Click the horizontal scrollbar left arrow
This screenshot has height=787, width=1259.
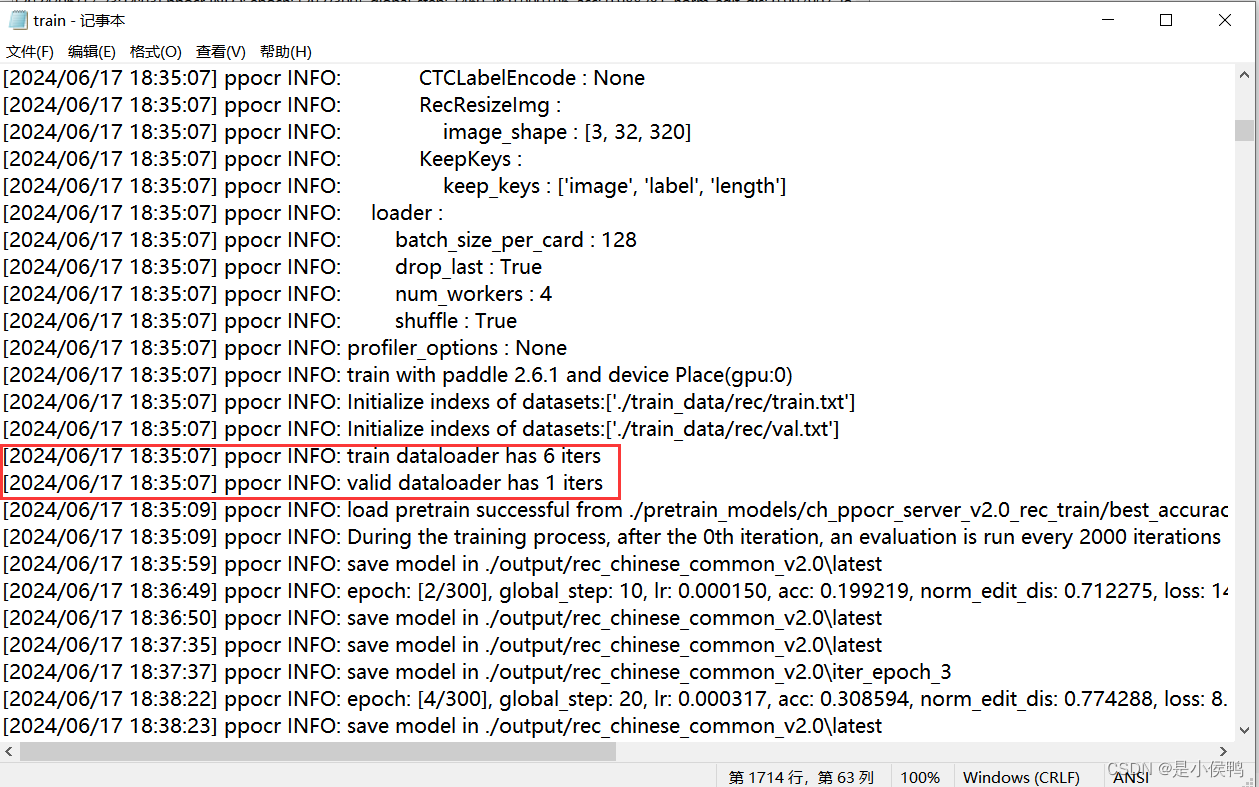click(8, 751)
